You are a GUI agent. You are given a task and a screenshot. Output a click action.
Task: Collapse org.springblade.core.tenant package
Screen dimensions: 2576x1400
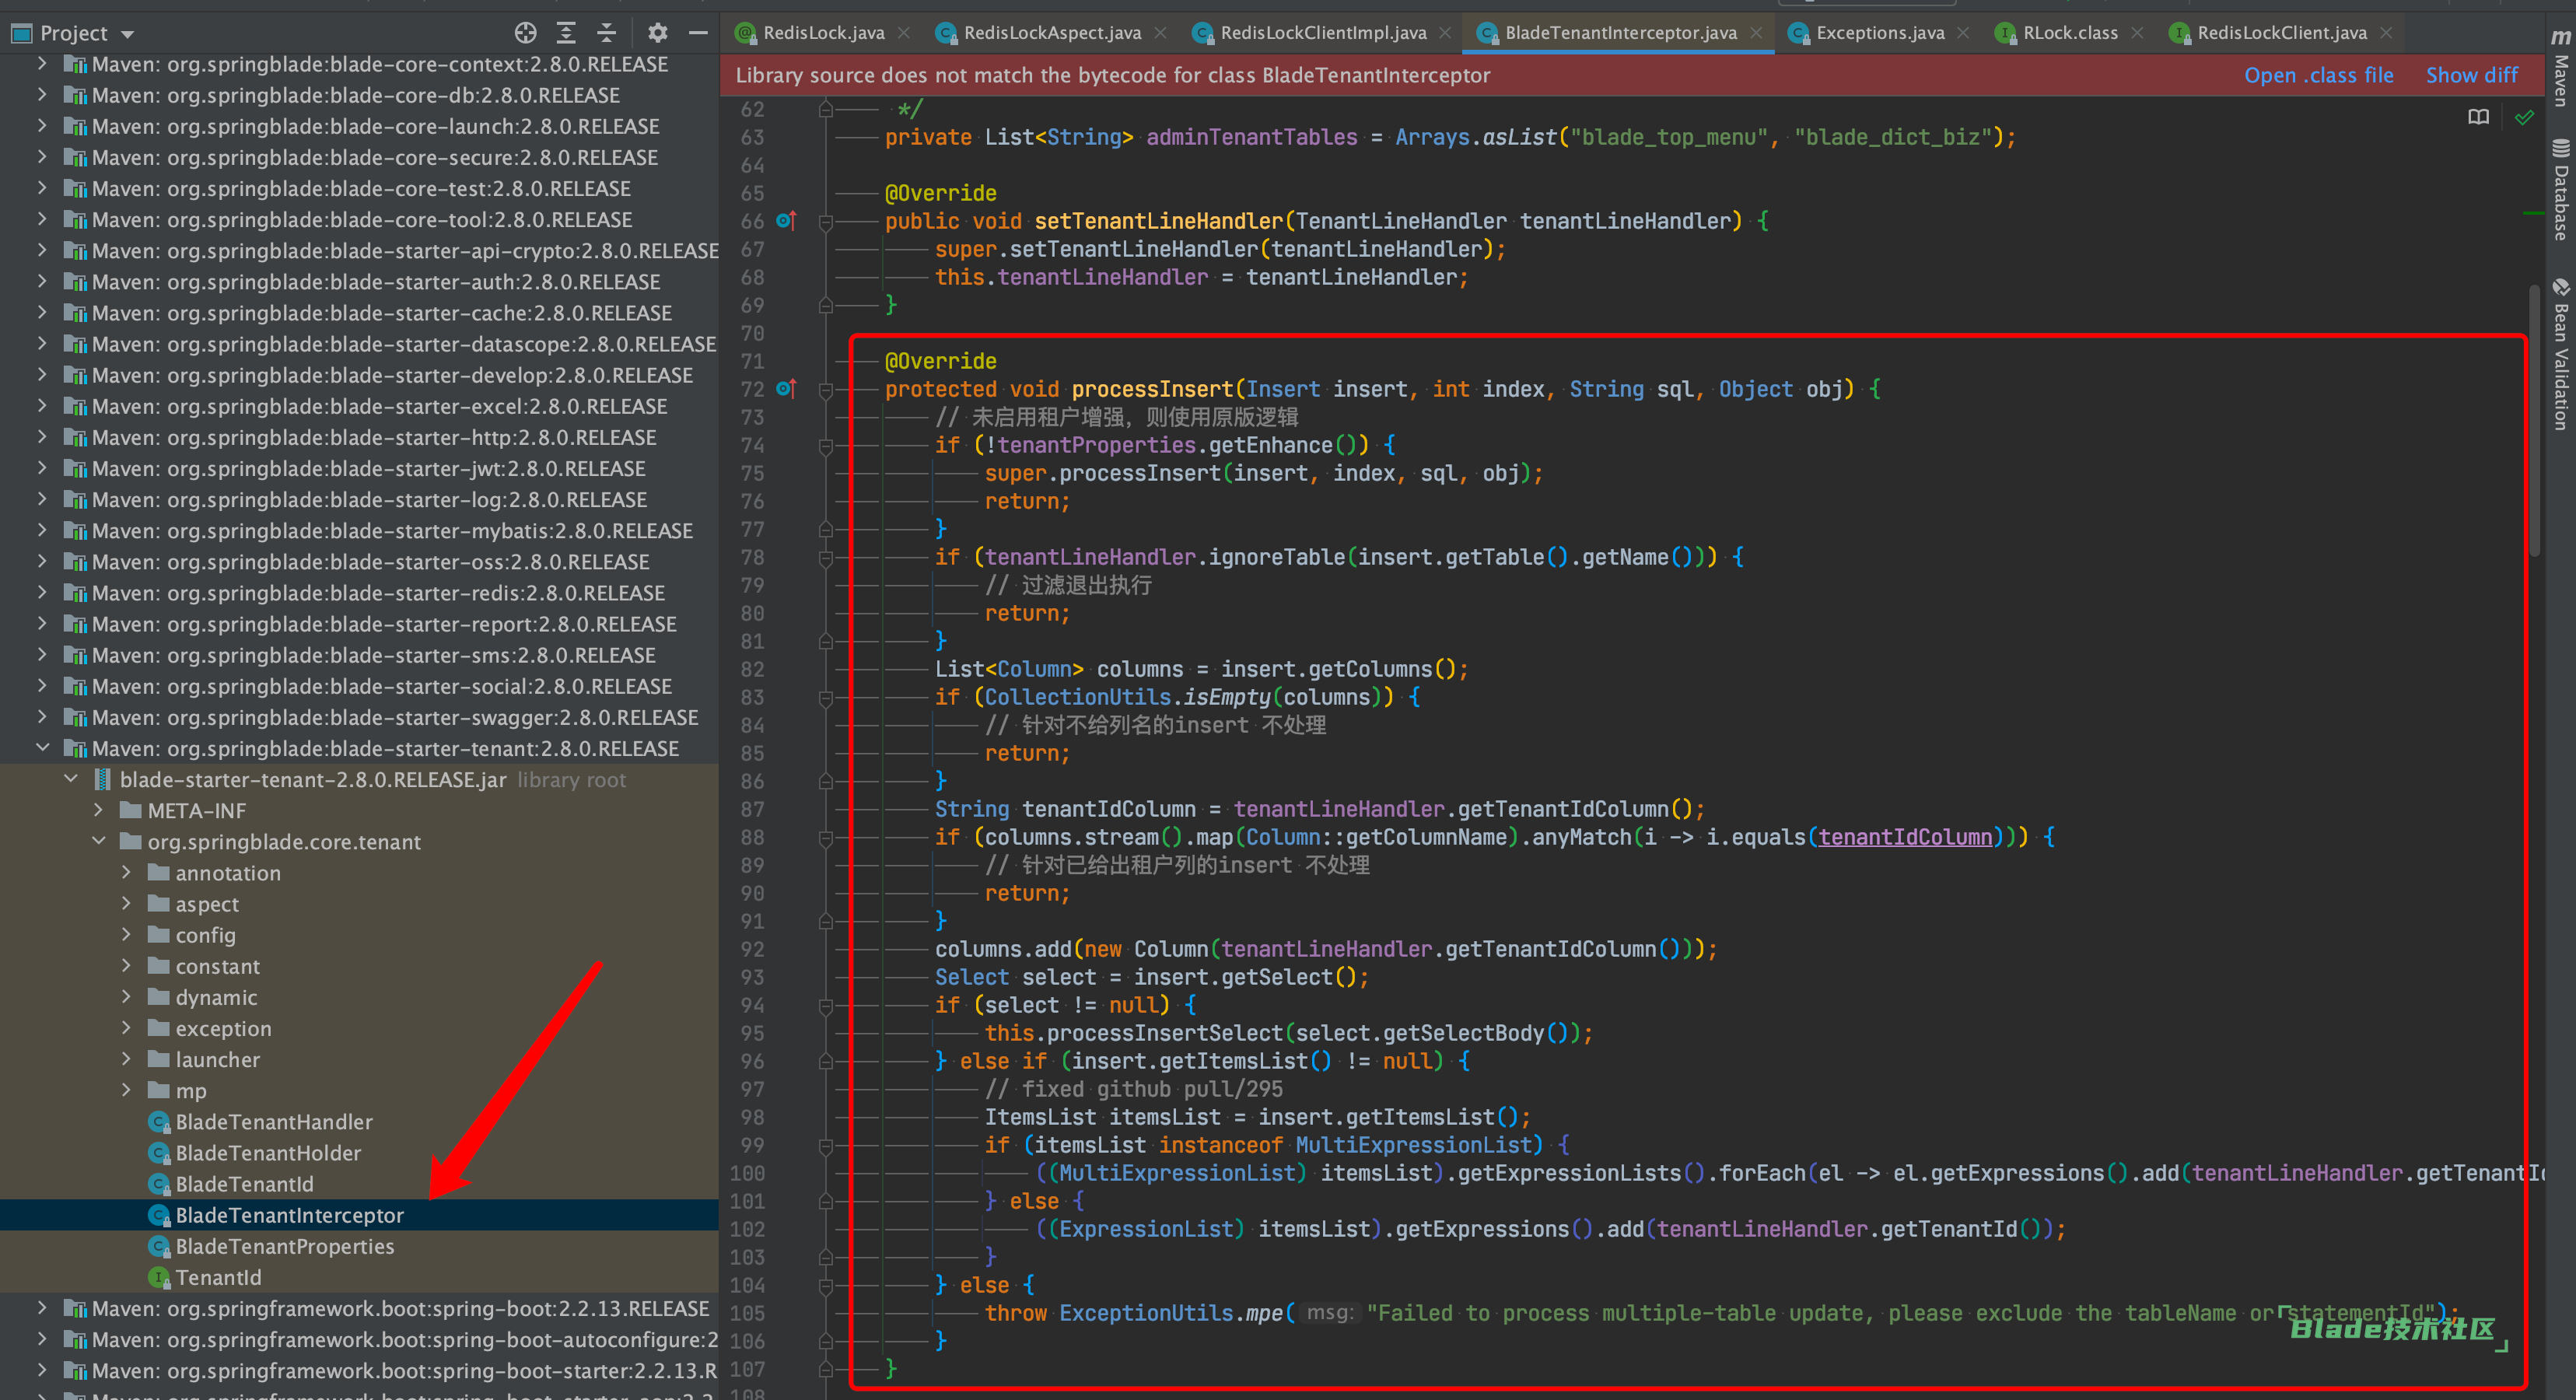[x=98, y=841]
